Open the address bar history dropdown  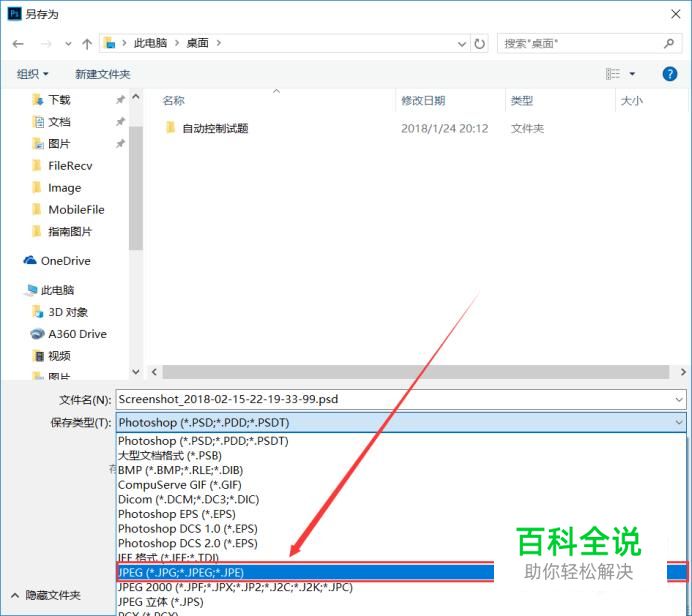(x=462, y=44)
